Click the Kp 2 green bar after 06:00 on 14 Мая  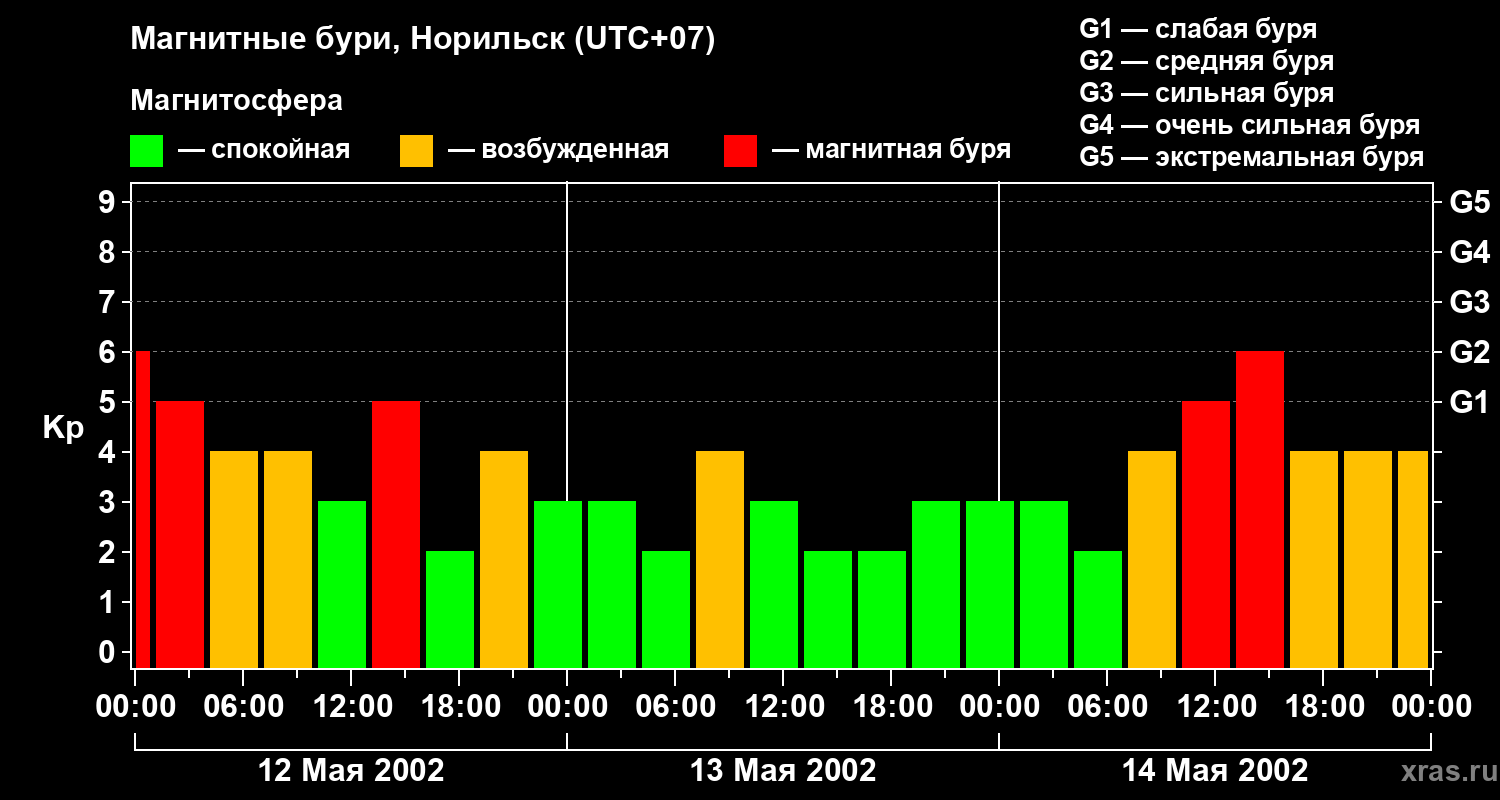tap(1098, 610)
